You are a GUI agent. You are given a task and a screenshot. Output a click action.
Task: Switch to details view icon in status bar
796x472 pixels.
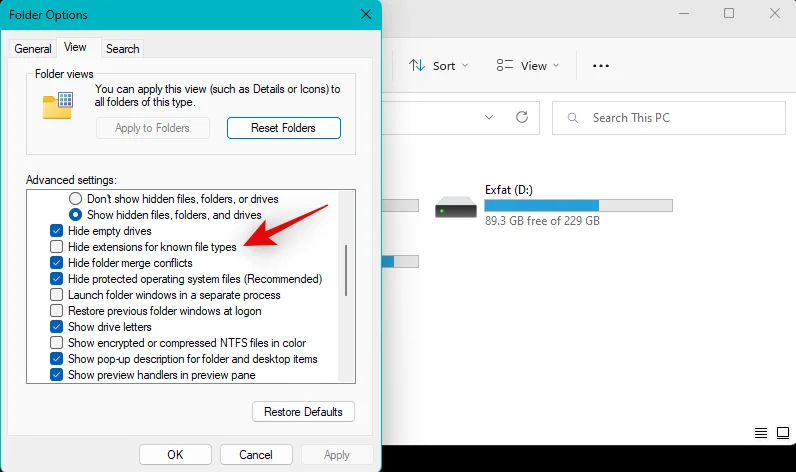tap(760, 433)
